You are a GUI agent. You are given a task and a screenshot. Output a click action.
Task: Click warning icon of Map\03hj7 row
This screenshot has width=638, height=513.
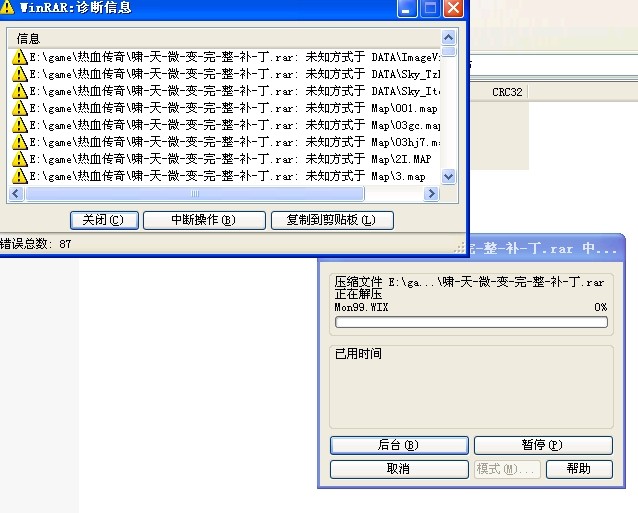[19, 143]
